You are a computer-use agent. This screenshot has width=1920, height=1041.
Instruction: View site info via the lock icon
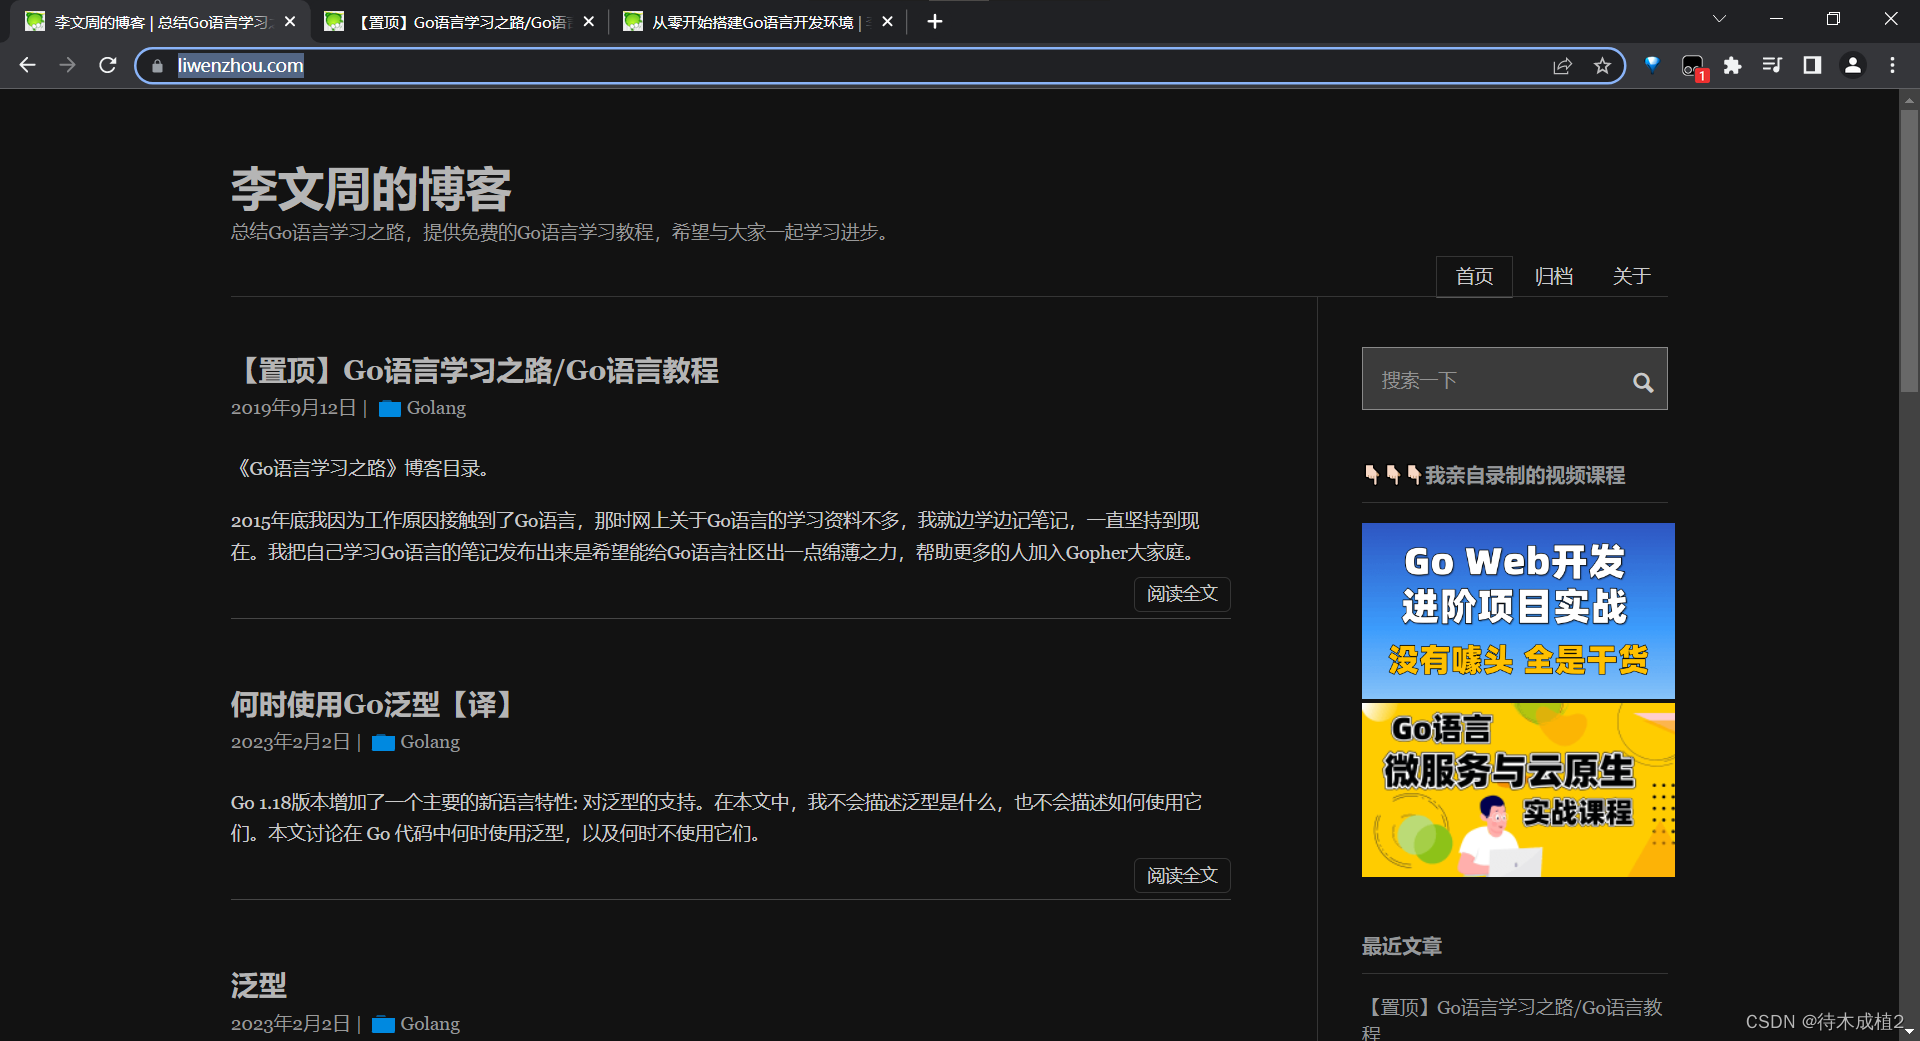point(157,66)
